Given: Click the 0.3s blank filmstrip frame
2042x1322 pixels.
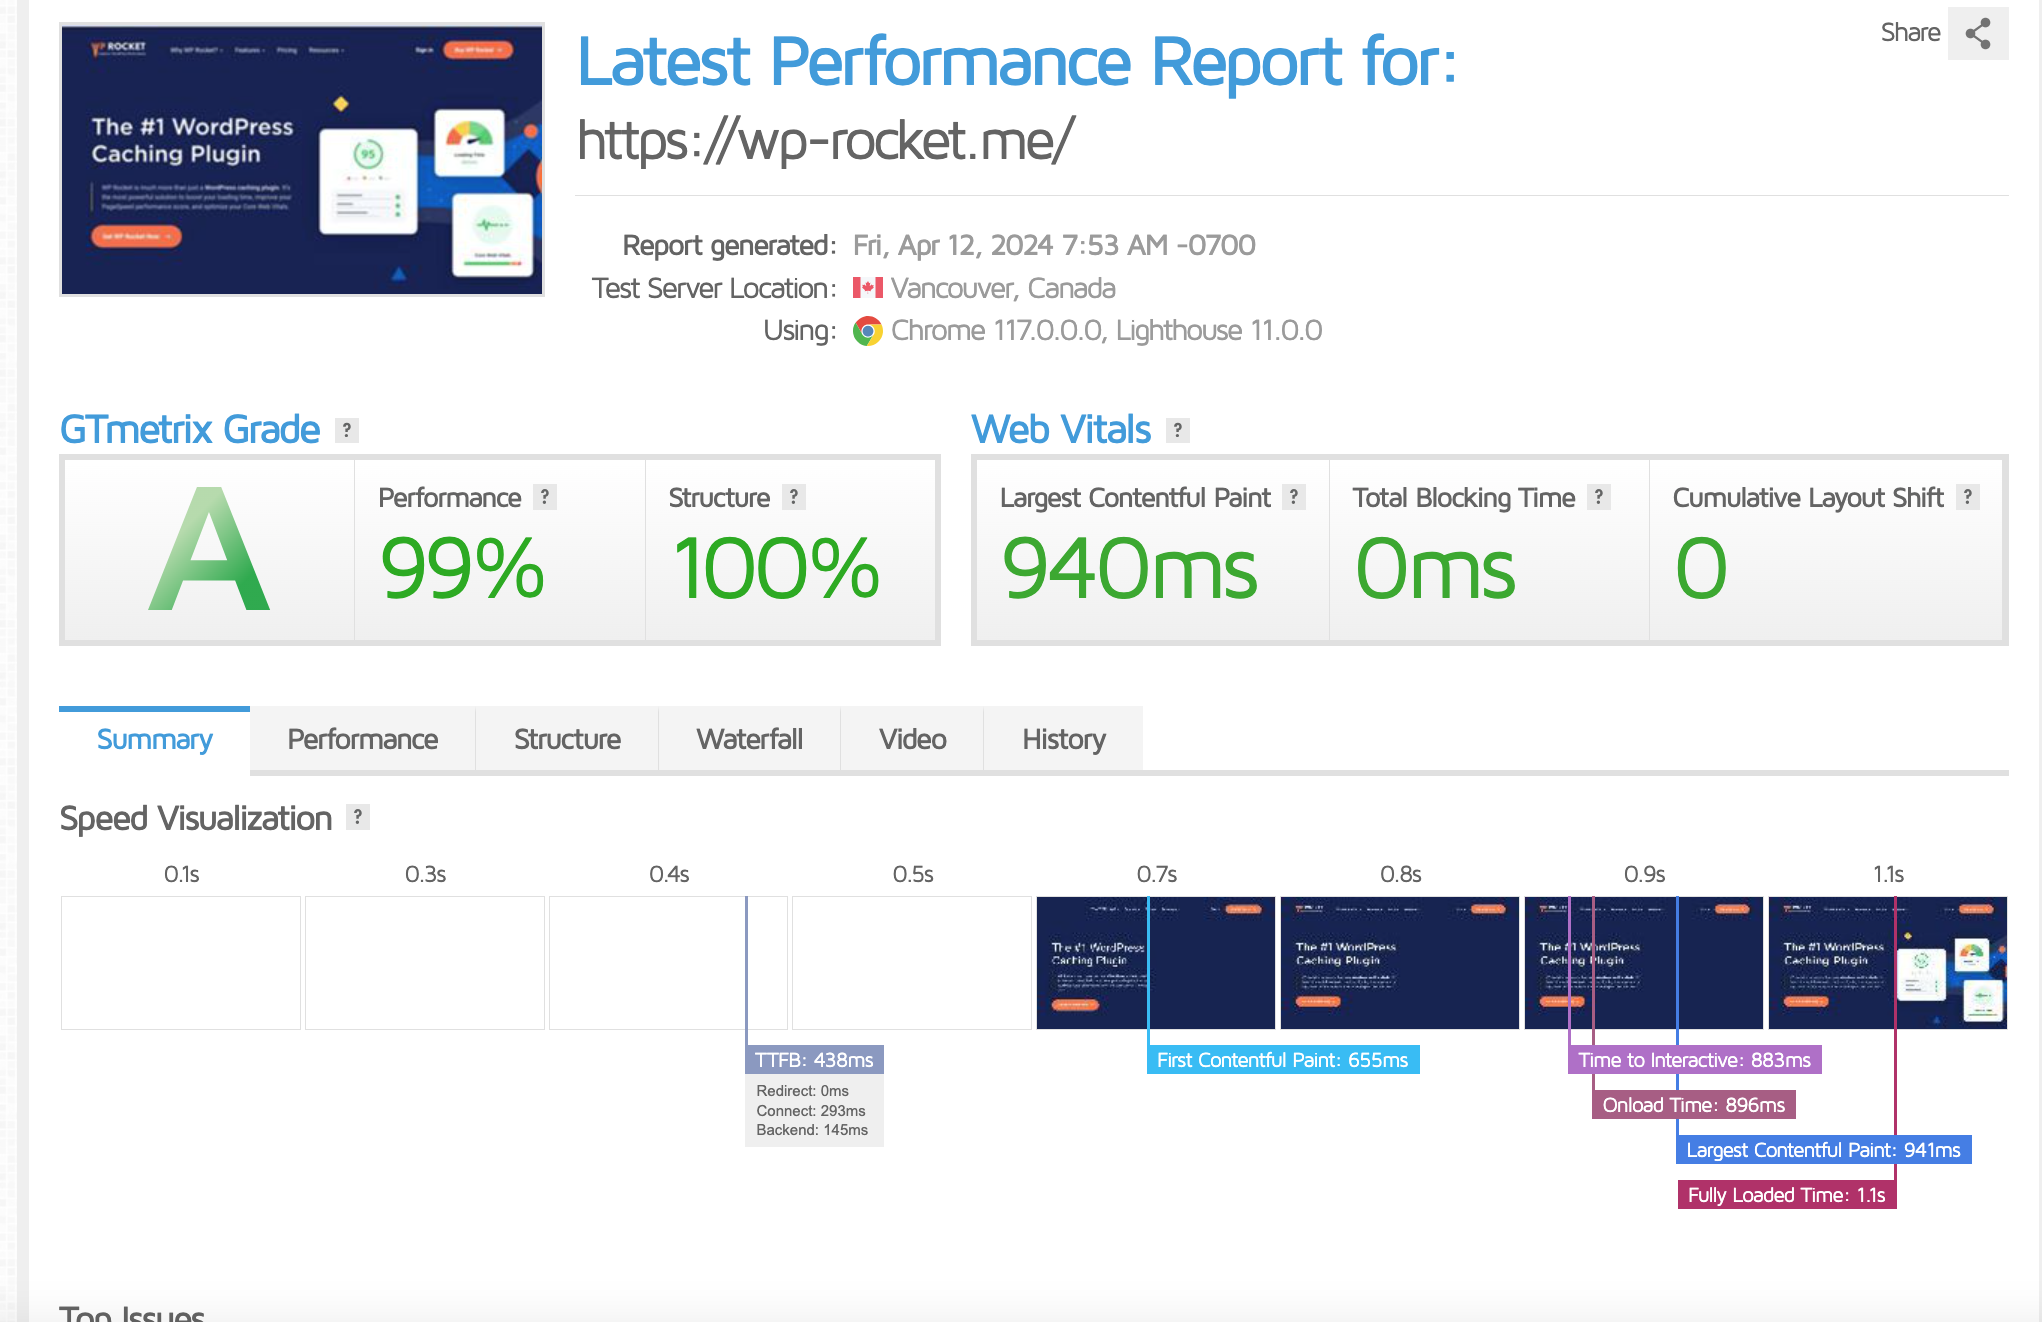Looking at the screenshot, I should point(425,963).
